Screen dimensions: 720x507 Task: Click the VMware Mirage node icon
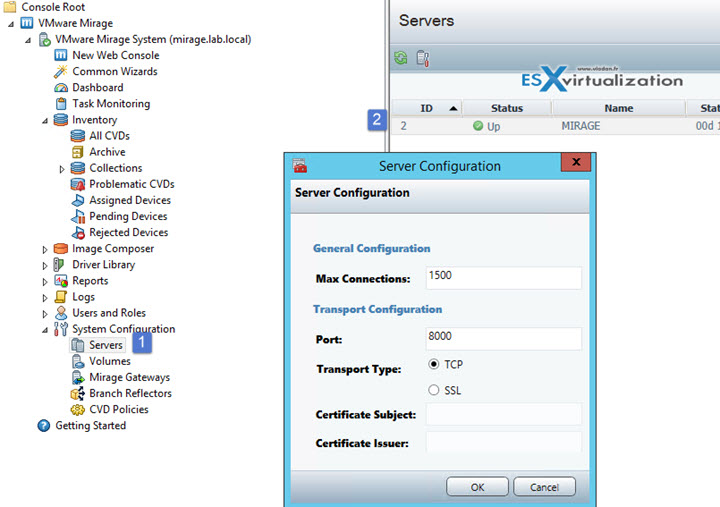(27, 23)
